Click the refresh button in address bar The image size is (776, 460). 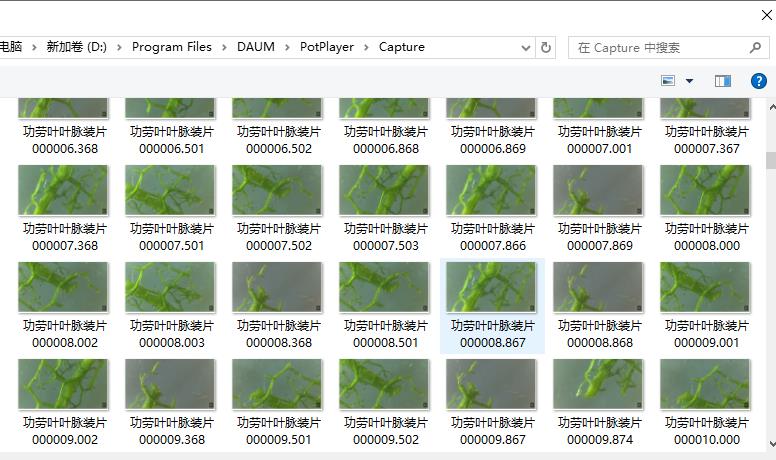pos(546,47)
